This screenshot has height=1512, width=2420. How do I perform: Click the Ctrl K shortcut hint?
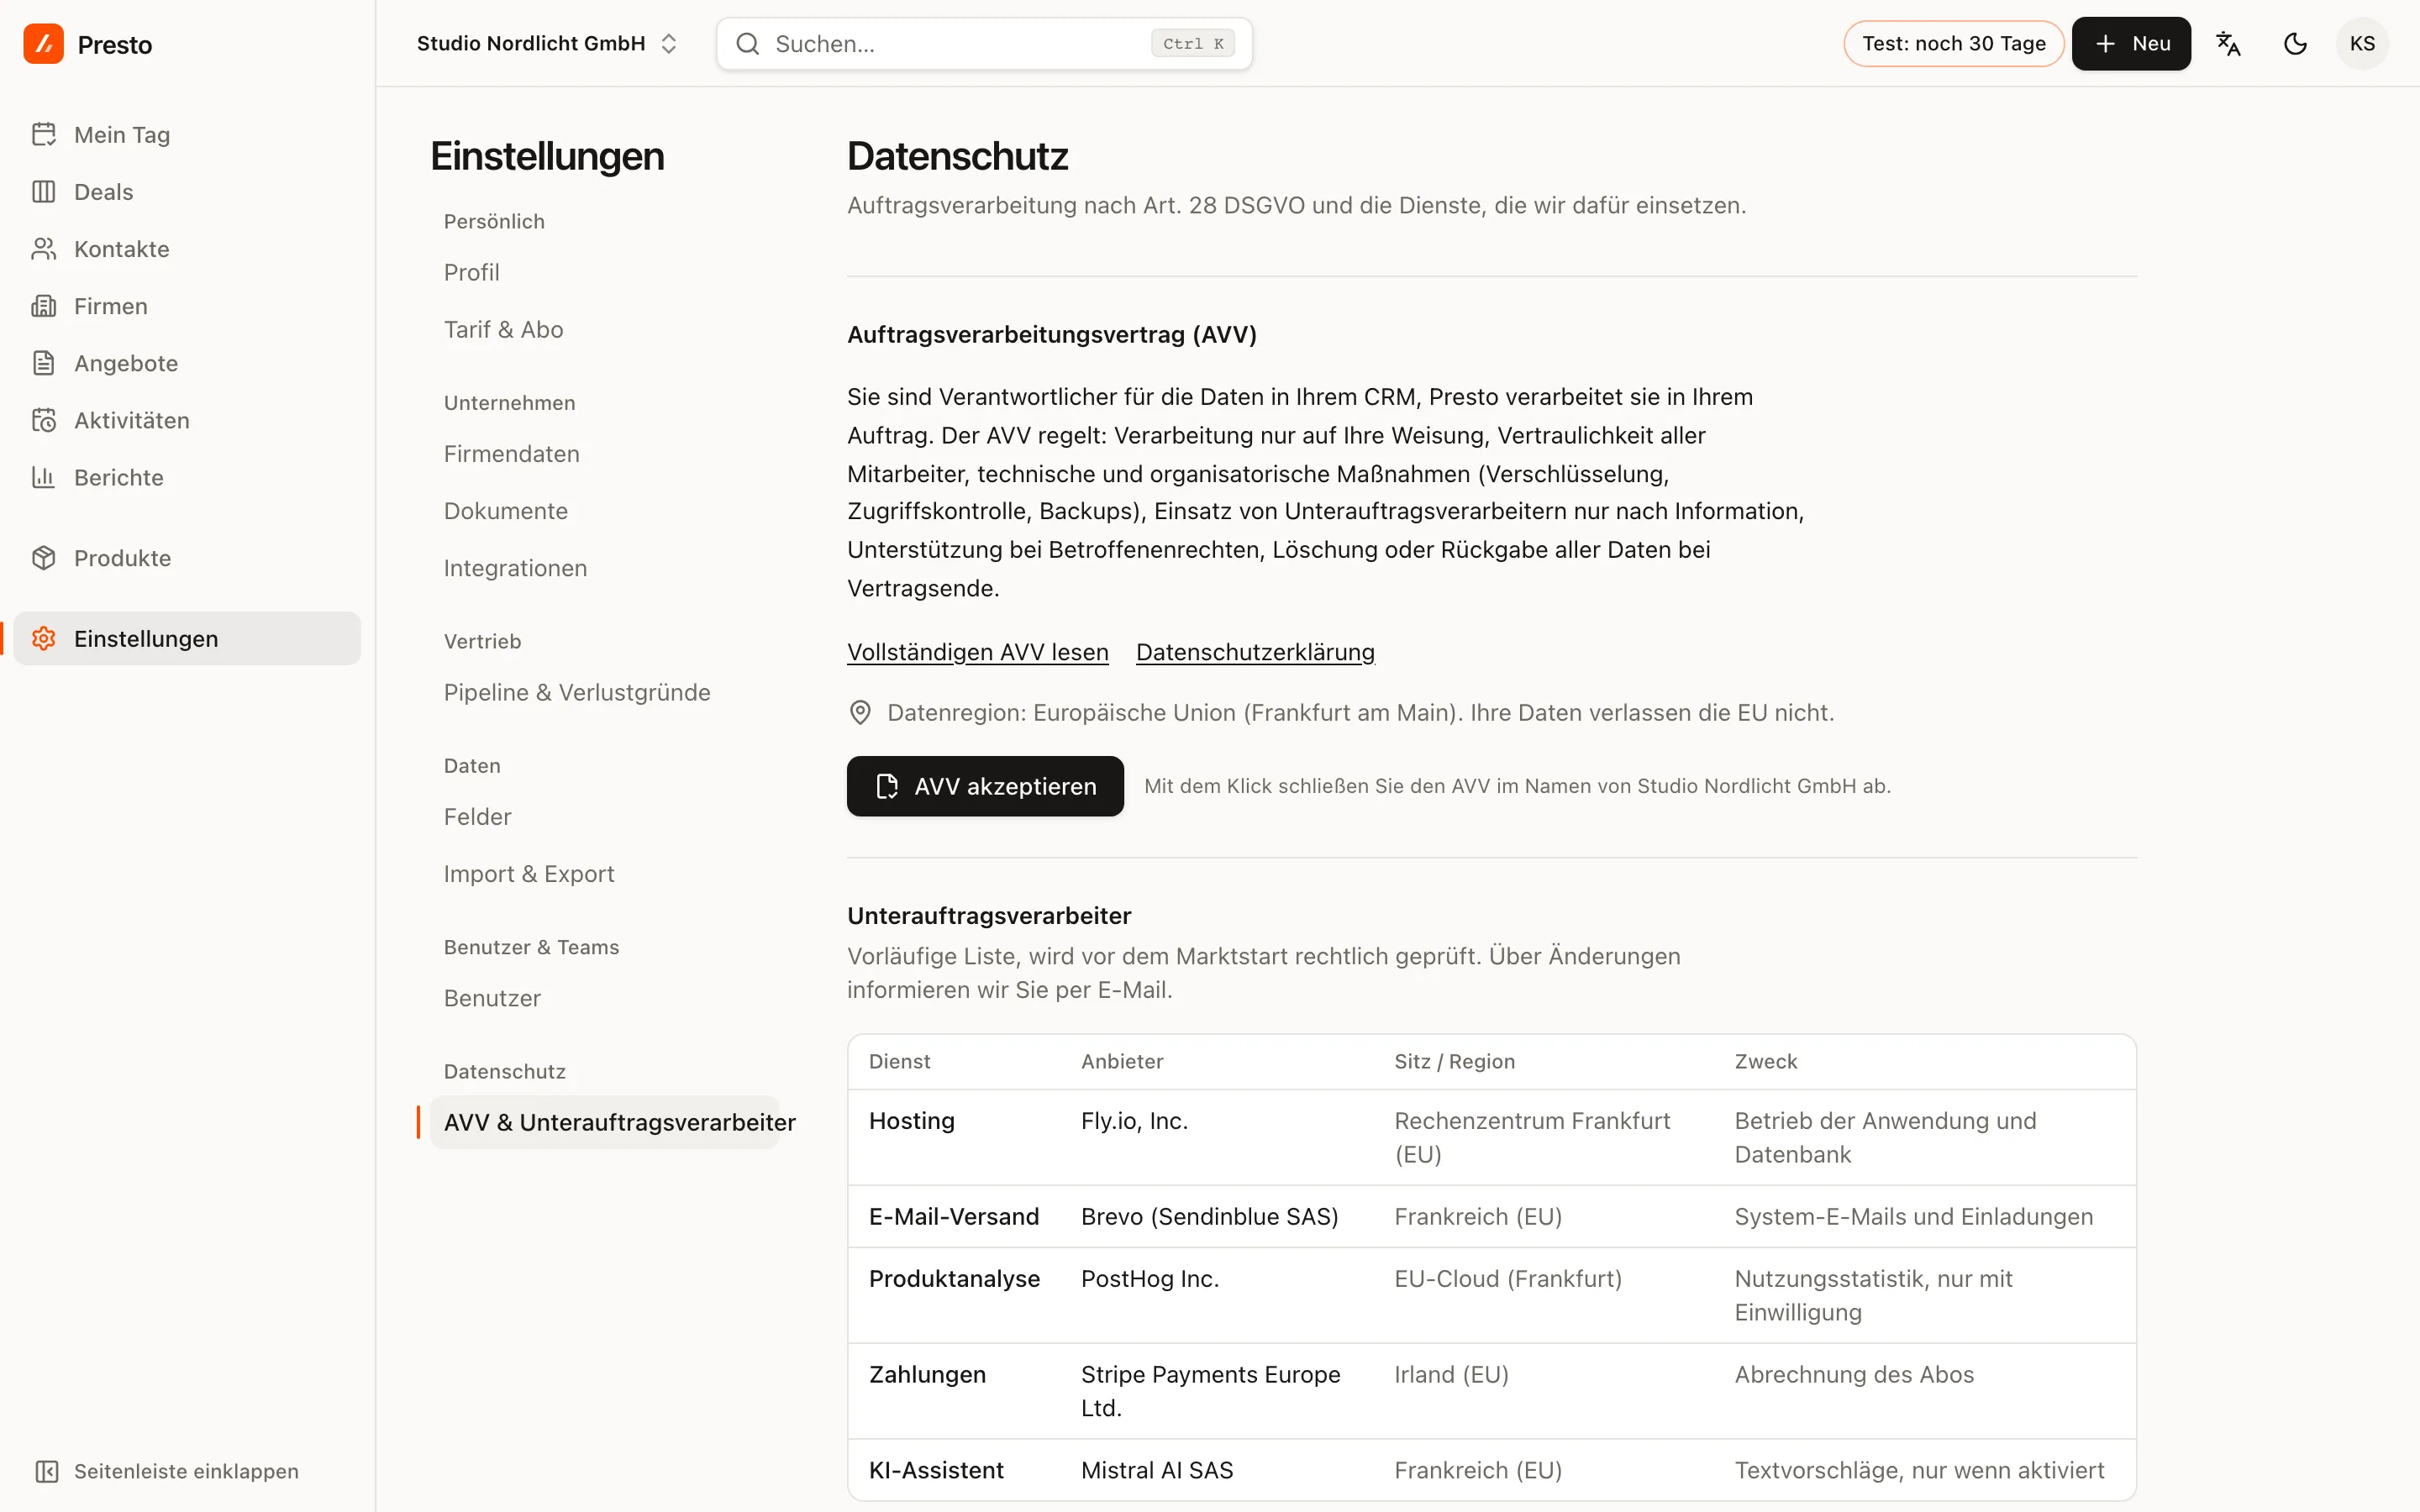pyautogui.click(x=1192, y=44)
